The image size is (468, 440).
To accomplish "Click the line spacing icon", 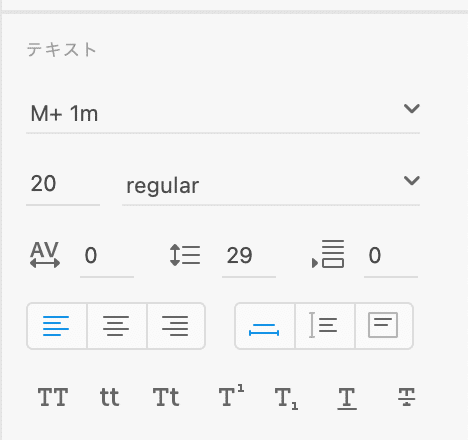I will click(x=185, y=255).
